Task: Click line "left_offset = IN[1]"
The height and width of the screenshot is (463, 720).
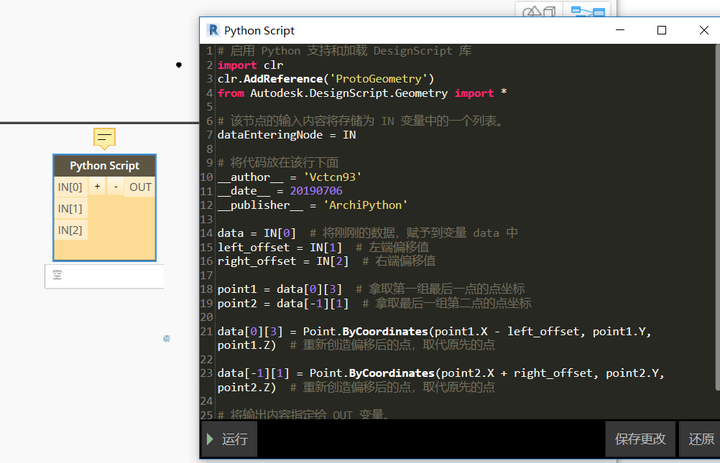Action: [280, 248]
